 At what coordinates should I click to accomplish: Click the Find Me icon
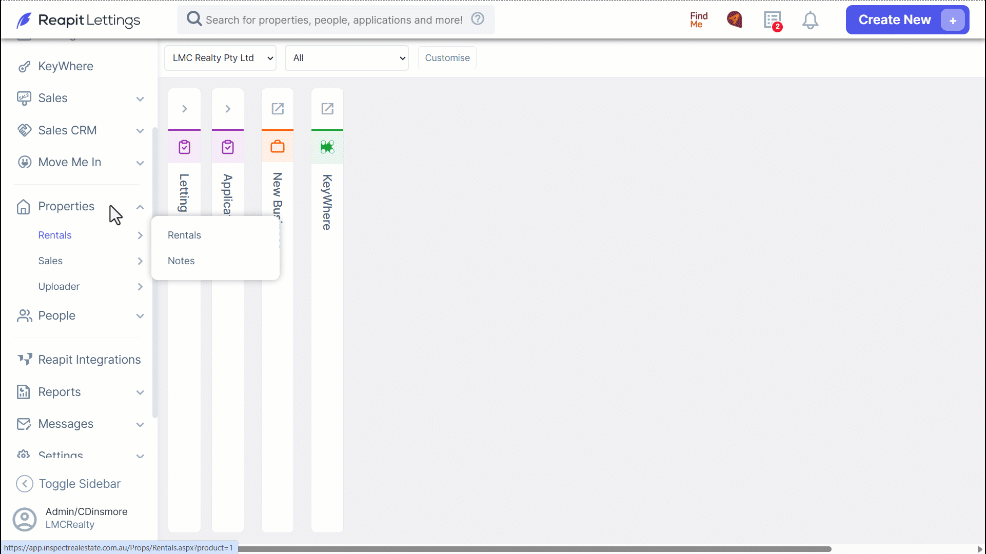click(699, 19)
